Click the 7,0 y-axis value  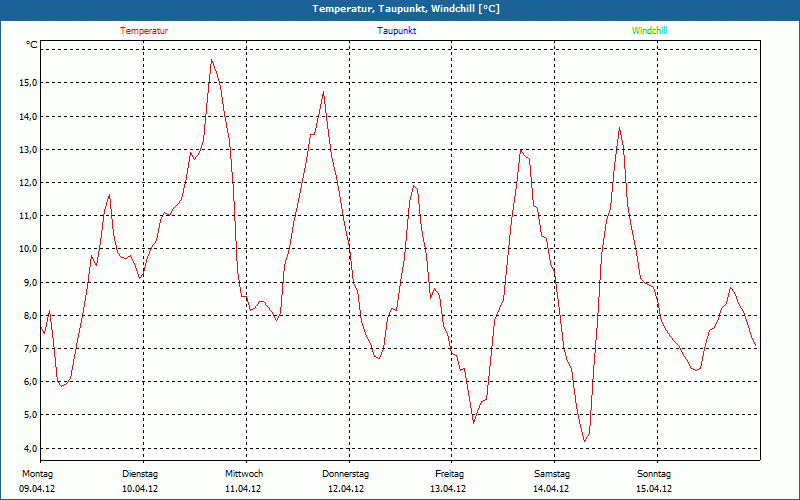pos(29,348)
